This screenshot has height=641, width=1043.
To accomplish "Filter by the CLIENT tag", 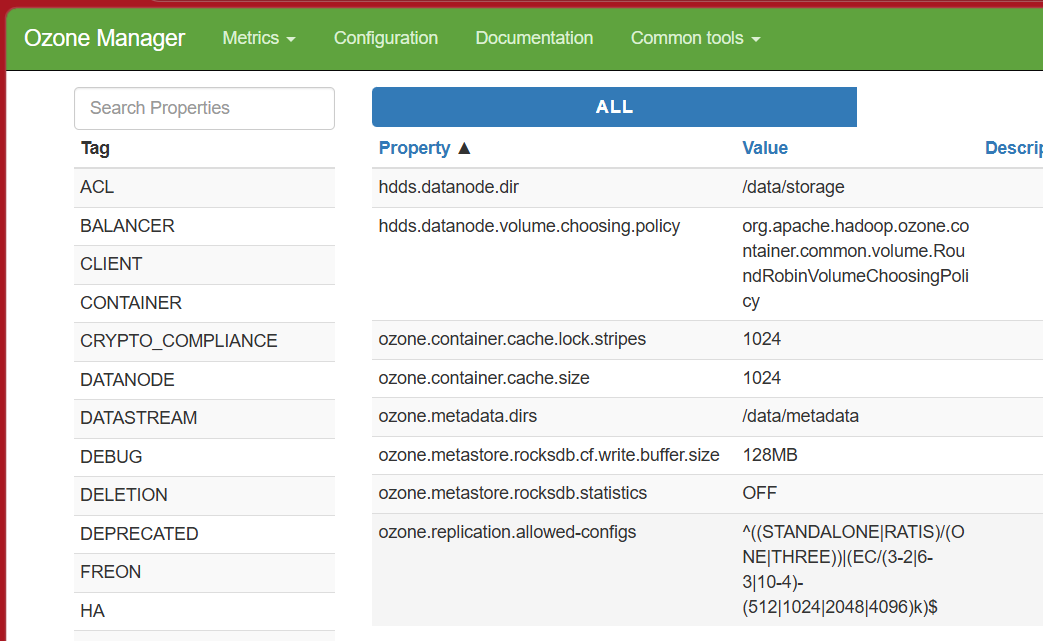I will click(204, 265).
